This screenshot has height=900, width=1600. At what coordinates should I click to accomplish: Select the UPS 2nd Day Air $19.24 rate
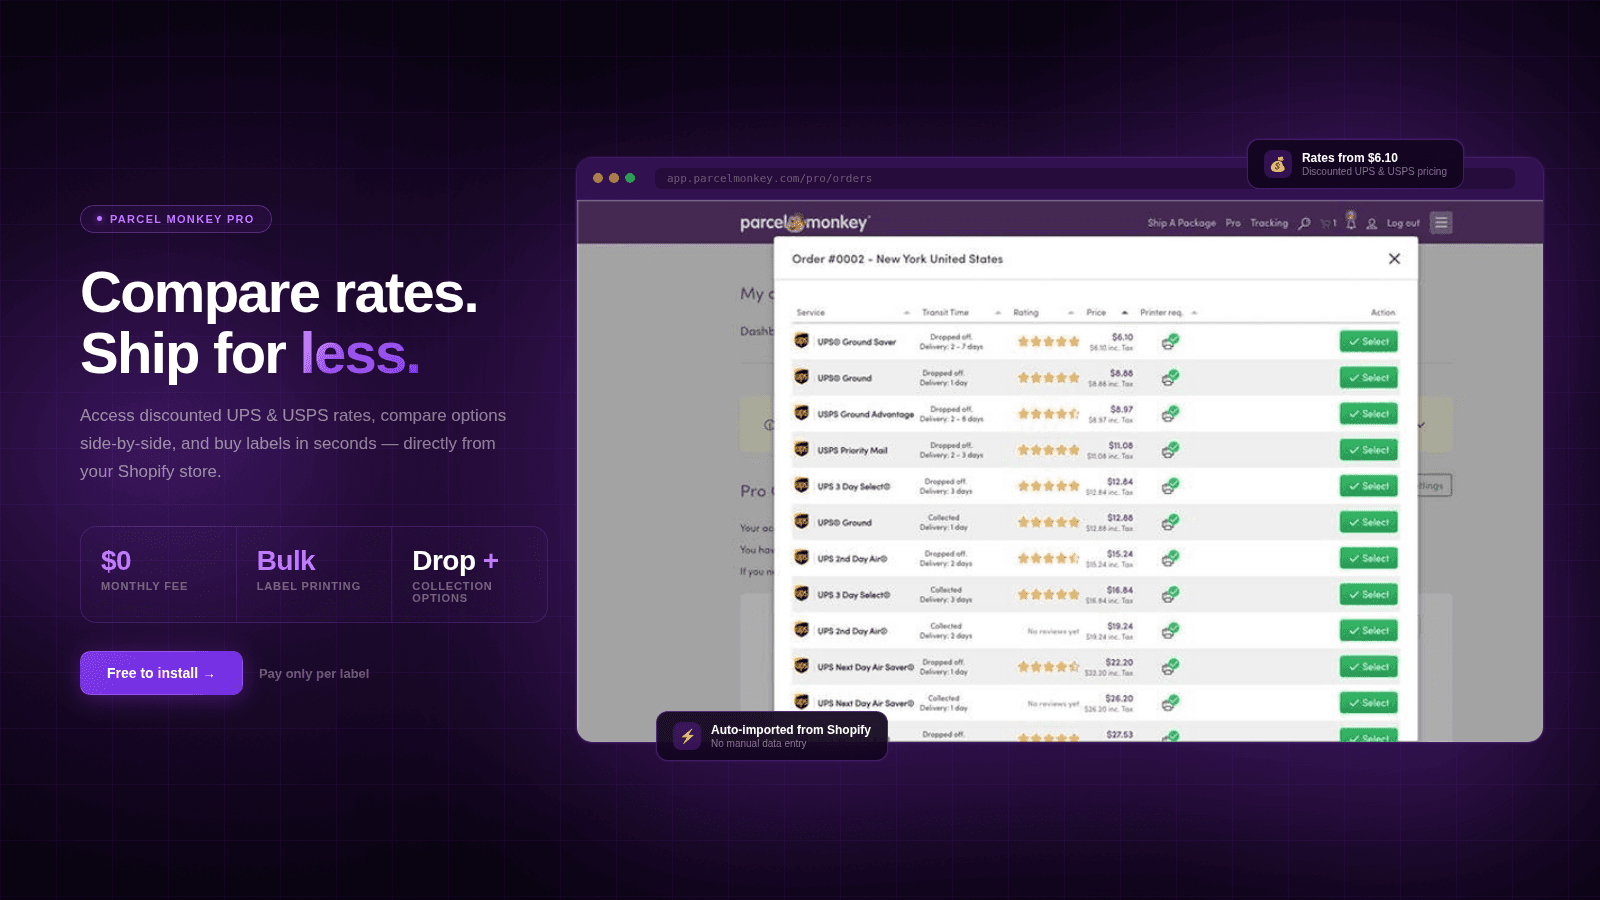pos(1368,631)
